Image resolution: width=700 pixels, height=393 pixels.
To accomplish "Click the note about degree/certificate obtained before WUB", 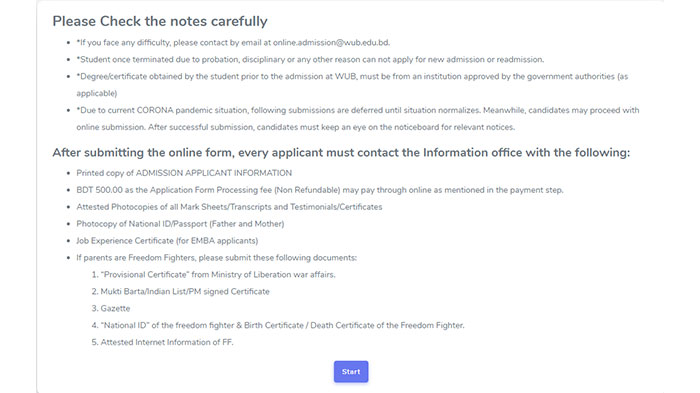I will coord(352,85).
